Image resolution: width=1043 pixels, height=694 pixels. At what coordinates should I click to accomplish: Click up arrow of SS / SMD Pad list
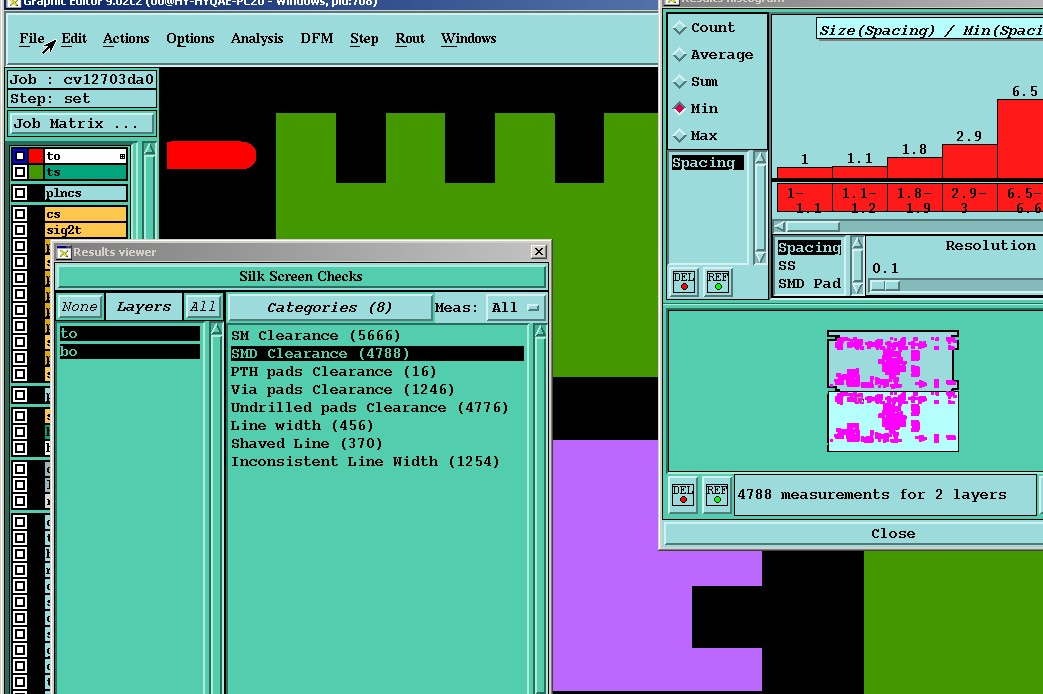(x=857, y=244)
